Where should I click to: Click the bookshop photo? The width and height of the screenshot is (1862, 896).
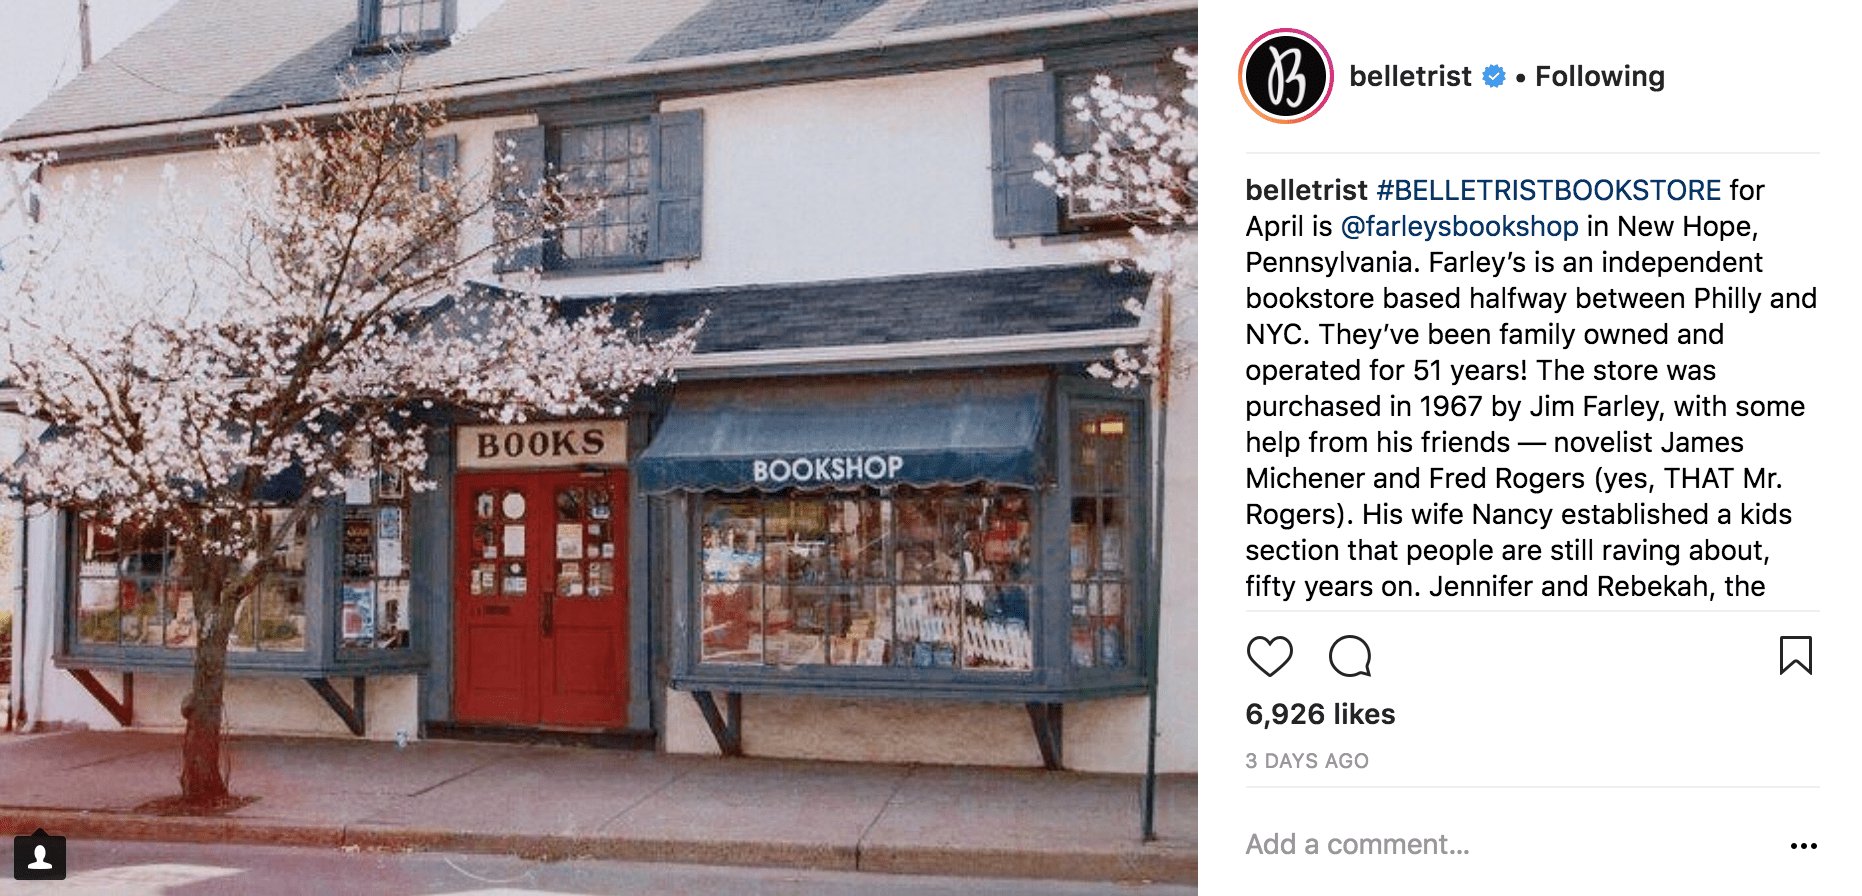(599, 448)
